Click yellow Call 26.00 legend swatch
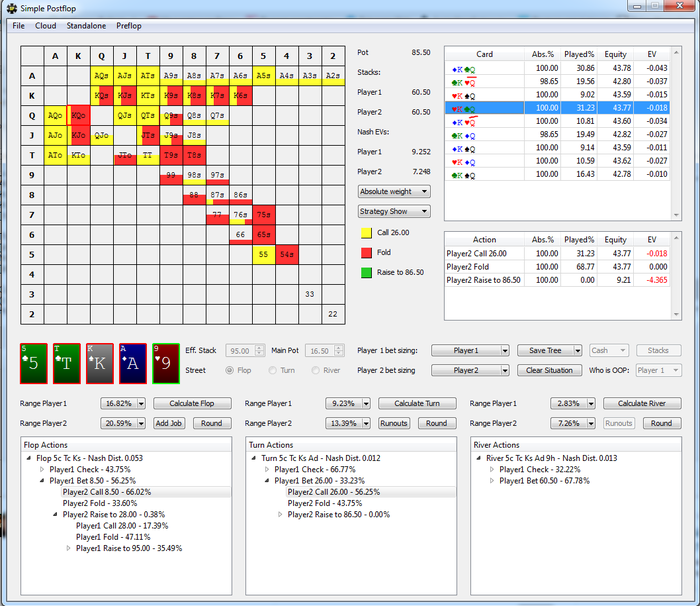 click(366, 233)
